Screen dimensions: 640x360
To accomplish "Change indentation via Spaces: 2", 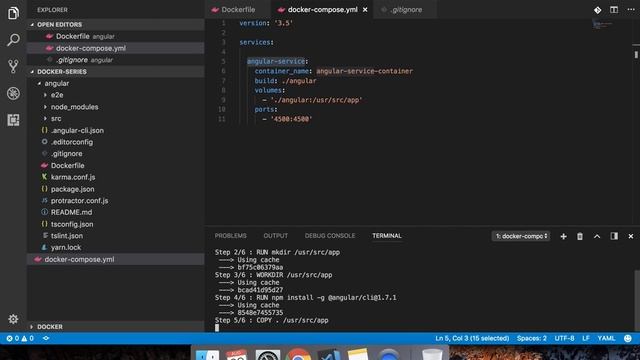I will tap(531, 338).
